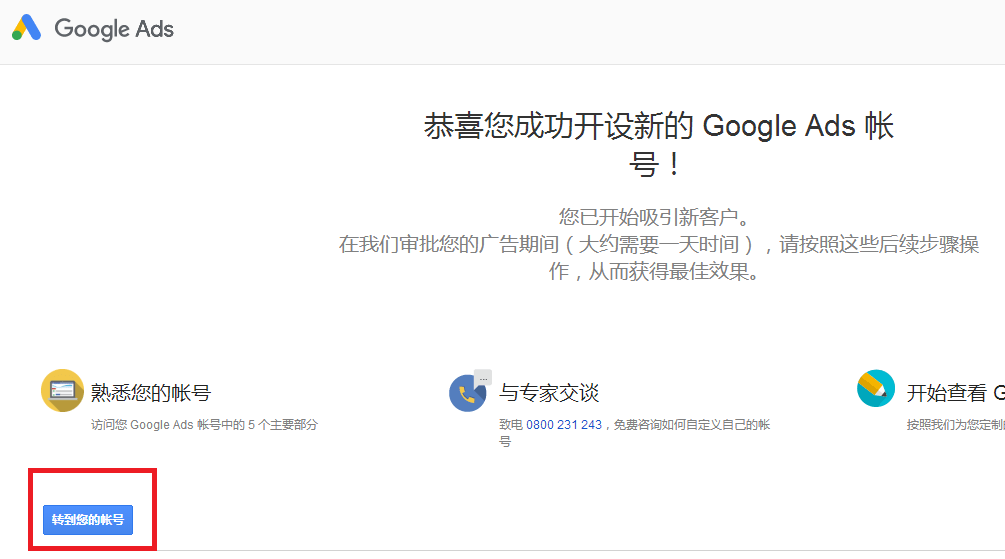Click the description 访问您 Google Ads 帐号中的 5 个主要部分
The width and height of the screenshot is (1005, 559).
point(204,424)
